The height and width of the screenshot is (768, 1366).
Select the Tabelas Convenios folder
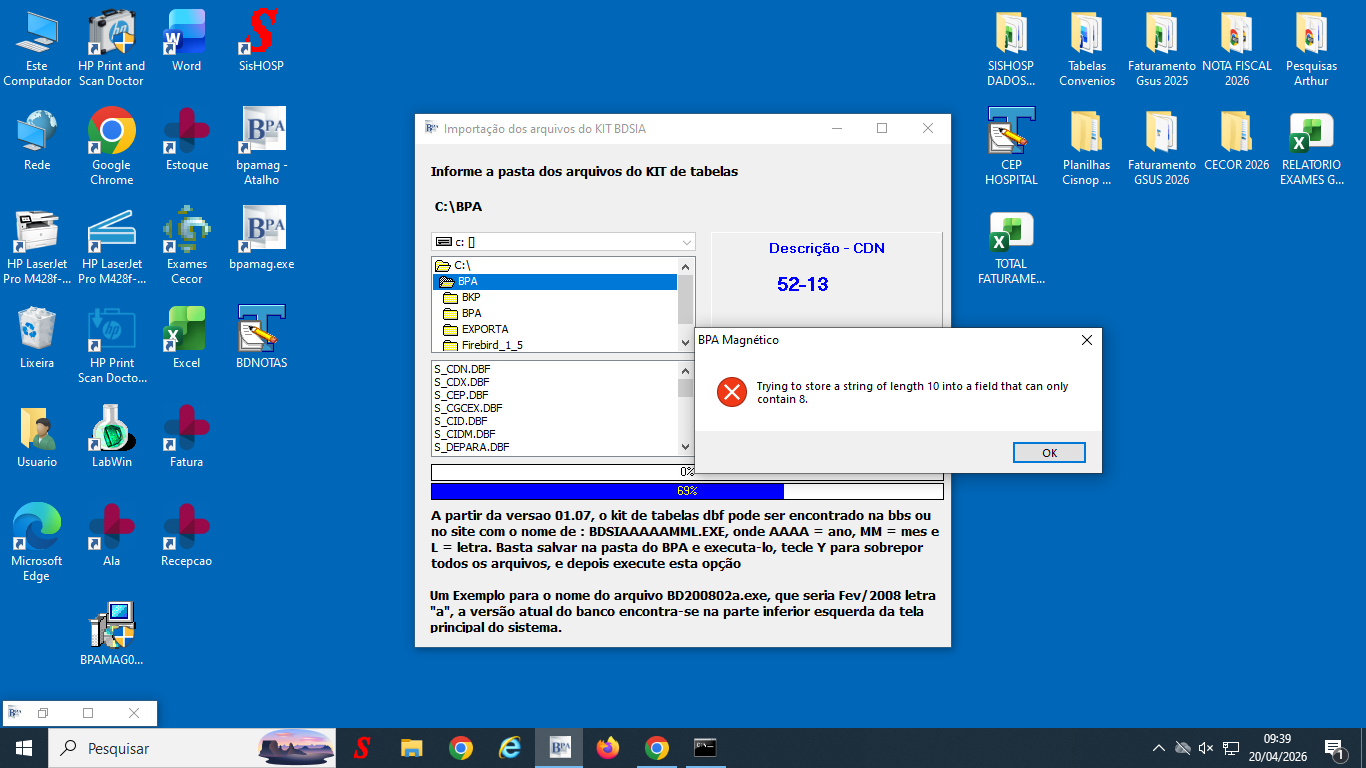point(1087,48)
